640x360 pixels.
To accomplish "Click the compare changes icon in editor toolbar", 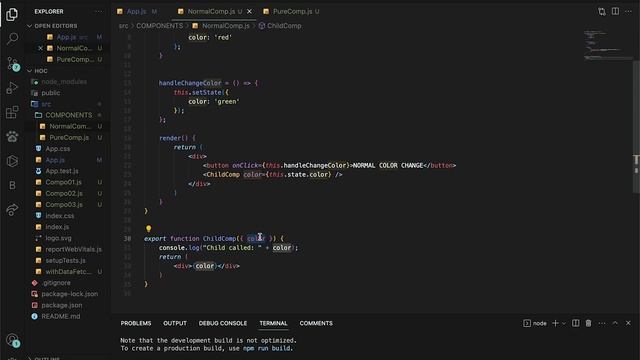I will click(x=602, y=11).
